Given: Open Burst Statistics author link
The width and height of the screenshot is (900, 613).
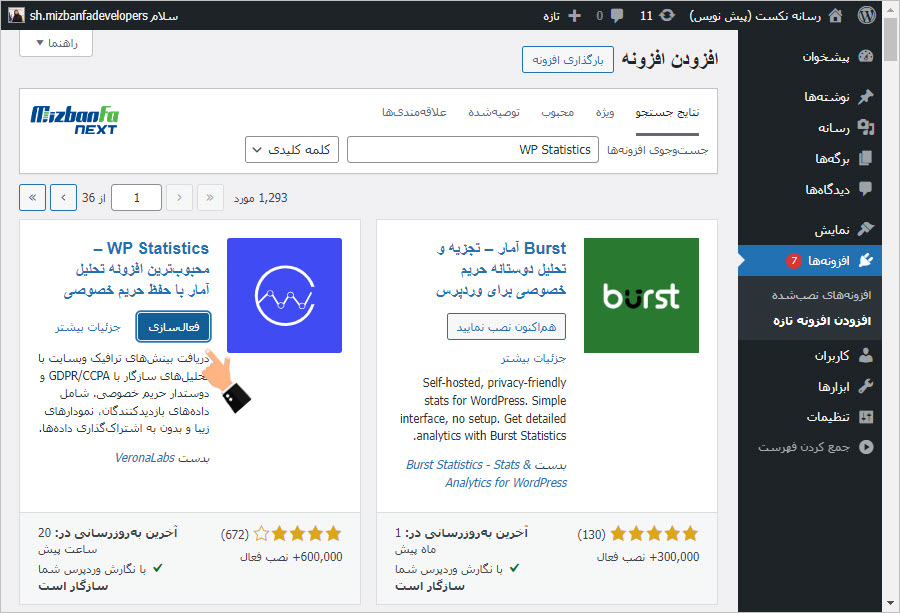Looking at the screenshot, I should pos(487,474).
